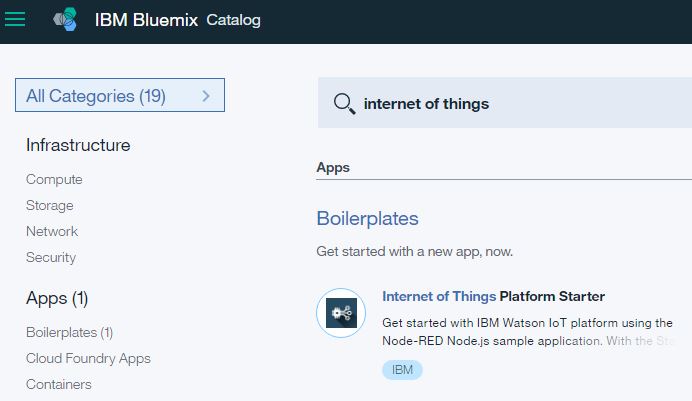Click the 'Get started with a new app, now.' text
Image resolution: width=692 pixels, height=401 pixels.
(414, 251)
